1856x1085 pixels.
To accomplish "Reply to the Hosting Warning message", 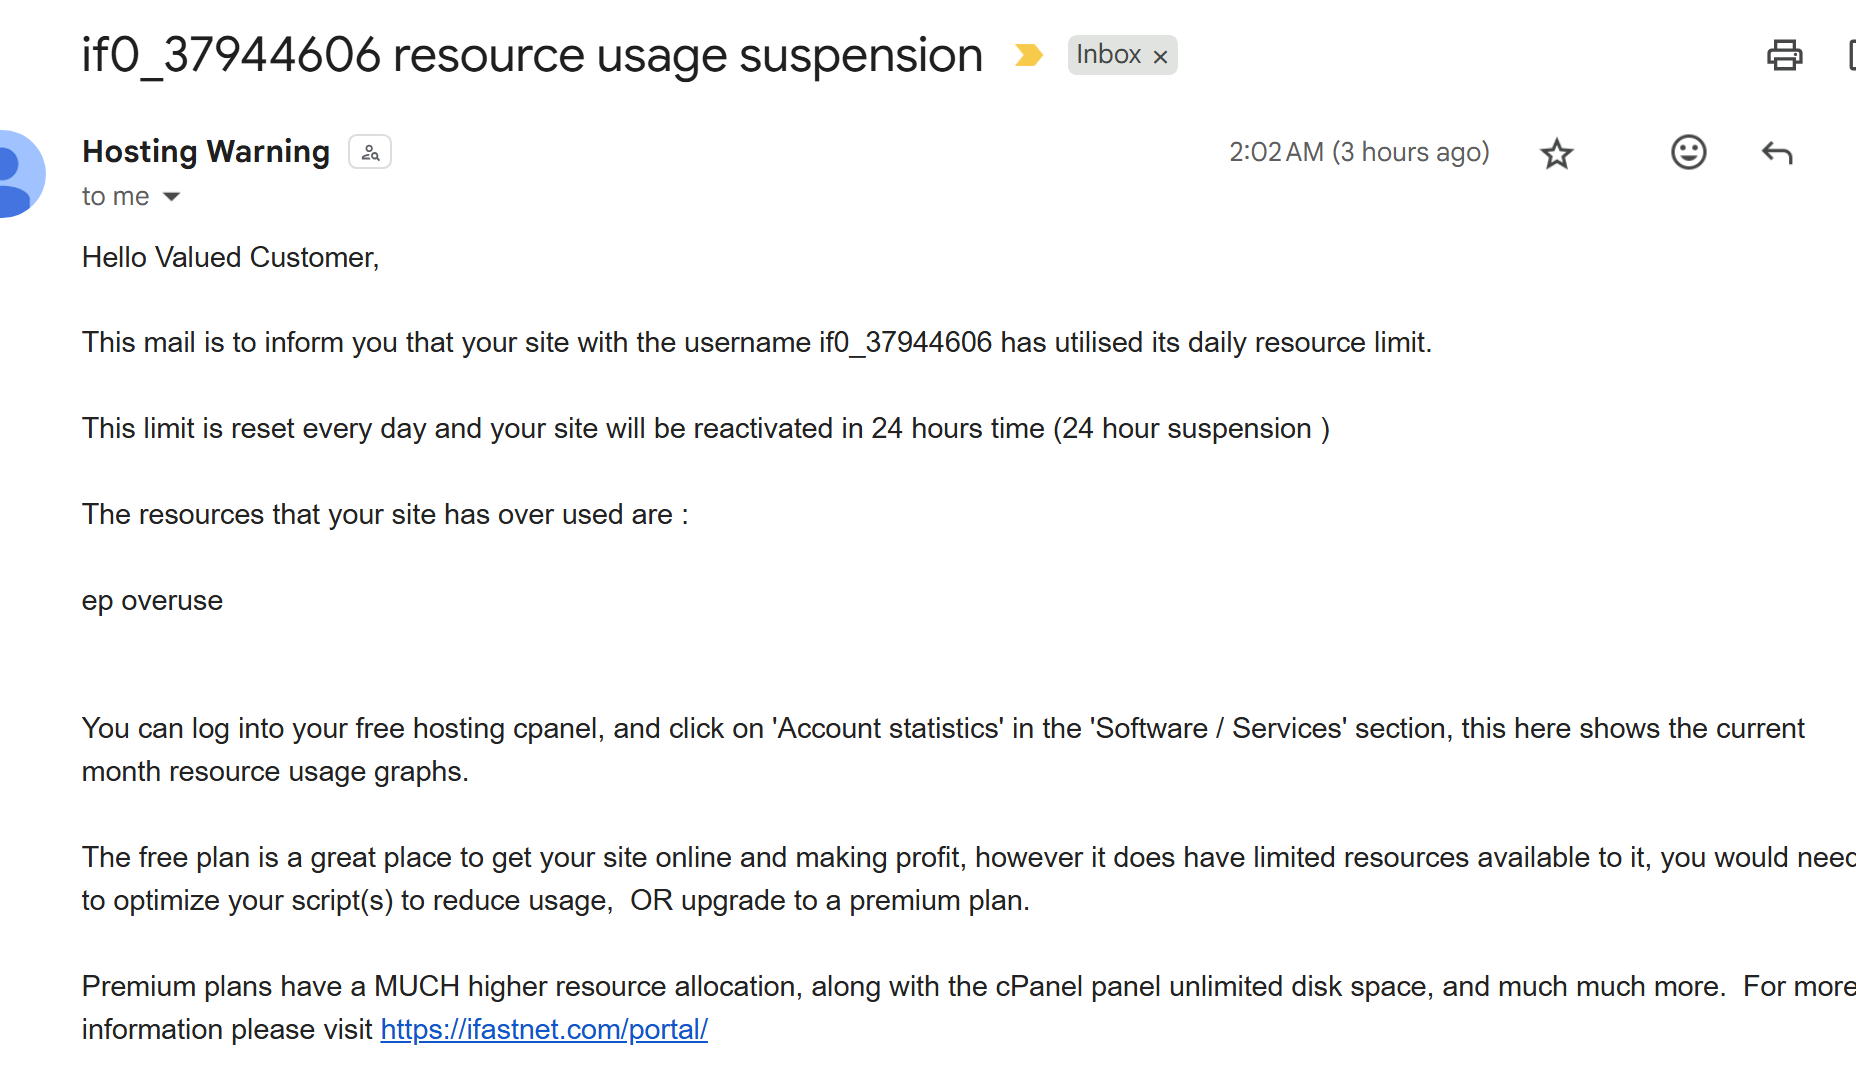I will 1777,153.
